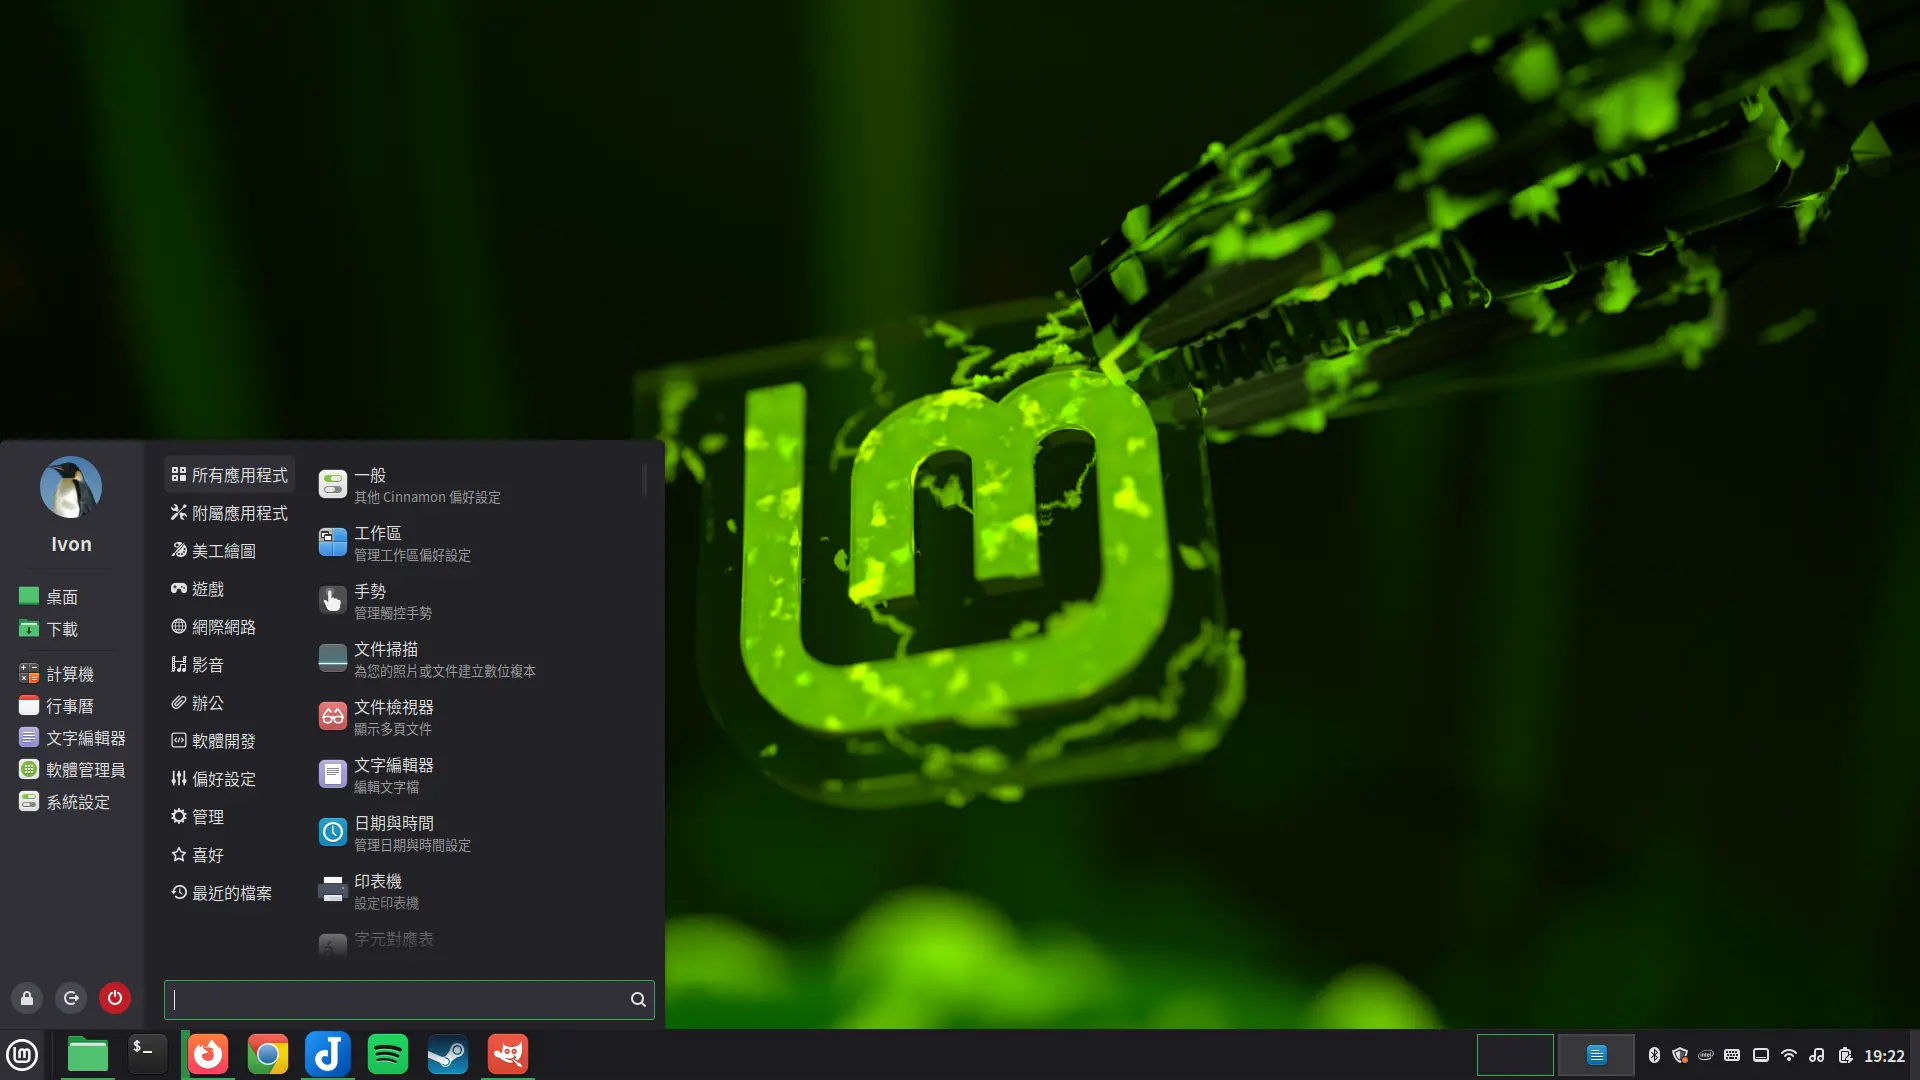Select the 偏好設定 (Preferences) category
The image size is (1920, 1080).
point(222,779)
